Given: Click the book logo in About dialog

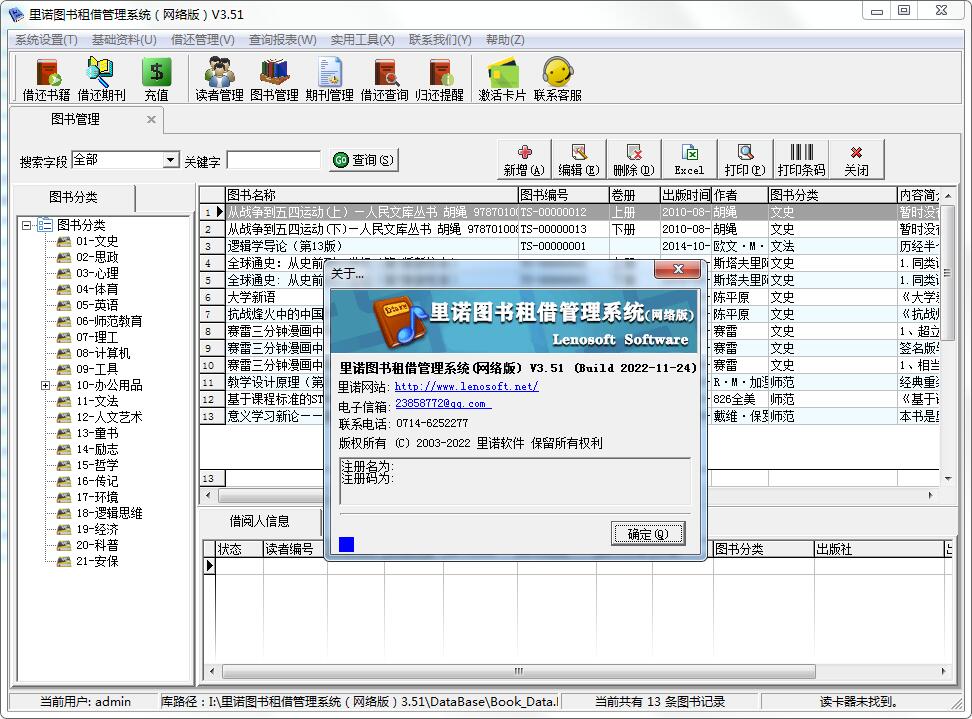Looking at the screenshot, I should (x=400, y=320).
